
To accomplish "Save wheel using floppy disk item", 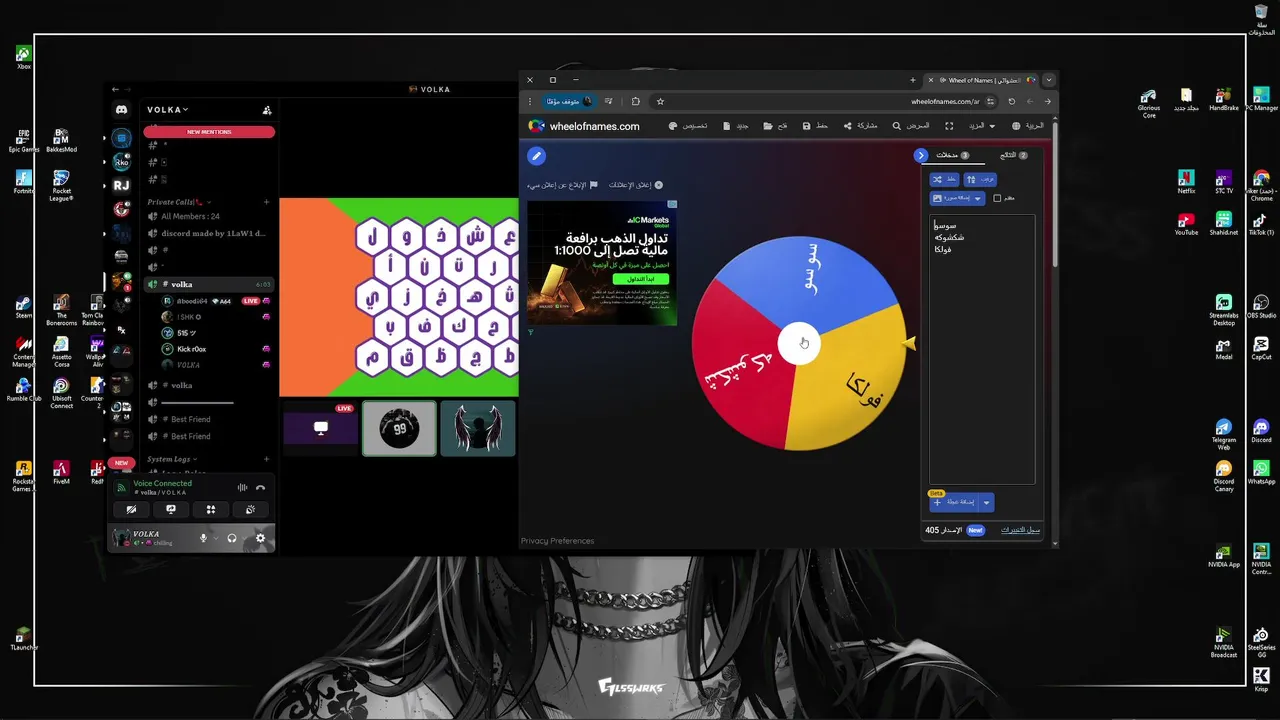I will (815, 126).
